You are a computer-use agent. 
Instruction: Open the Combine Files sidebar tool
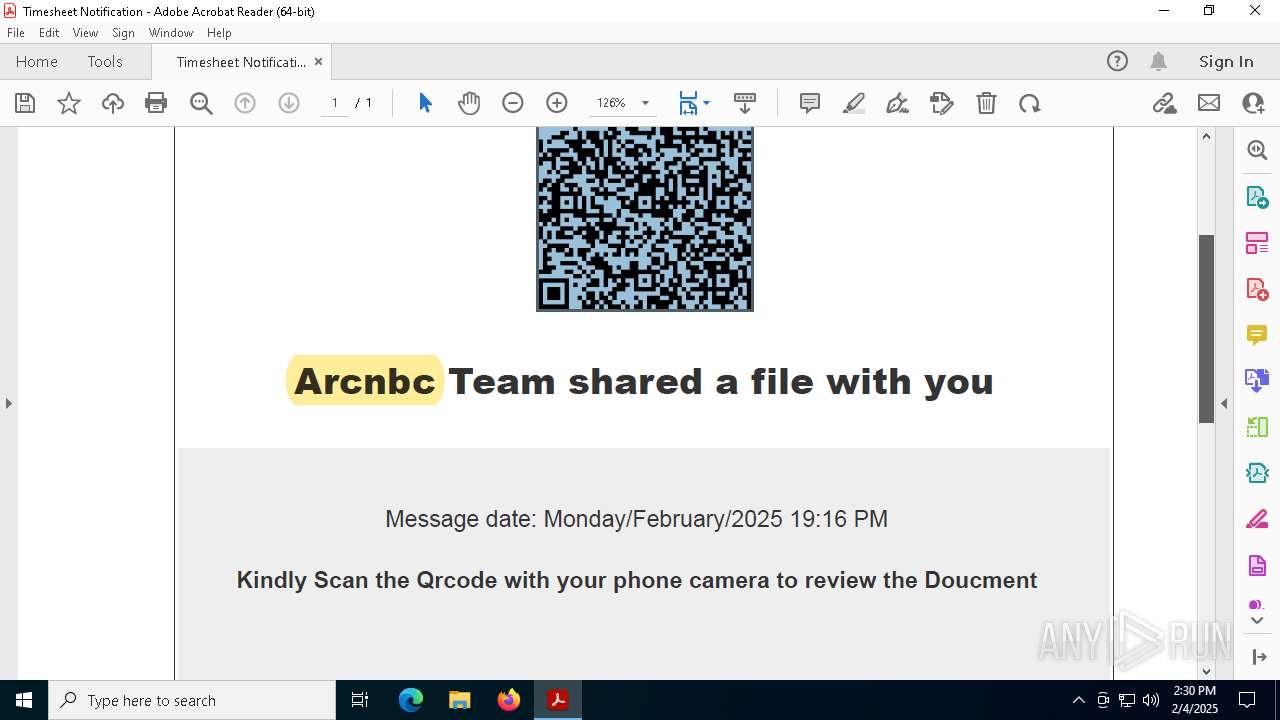[1257, 380]
